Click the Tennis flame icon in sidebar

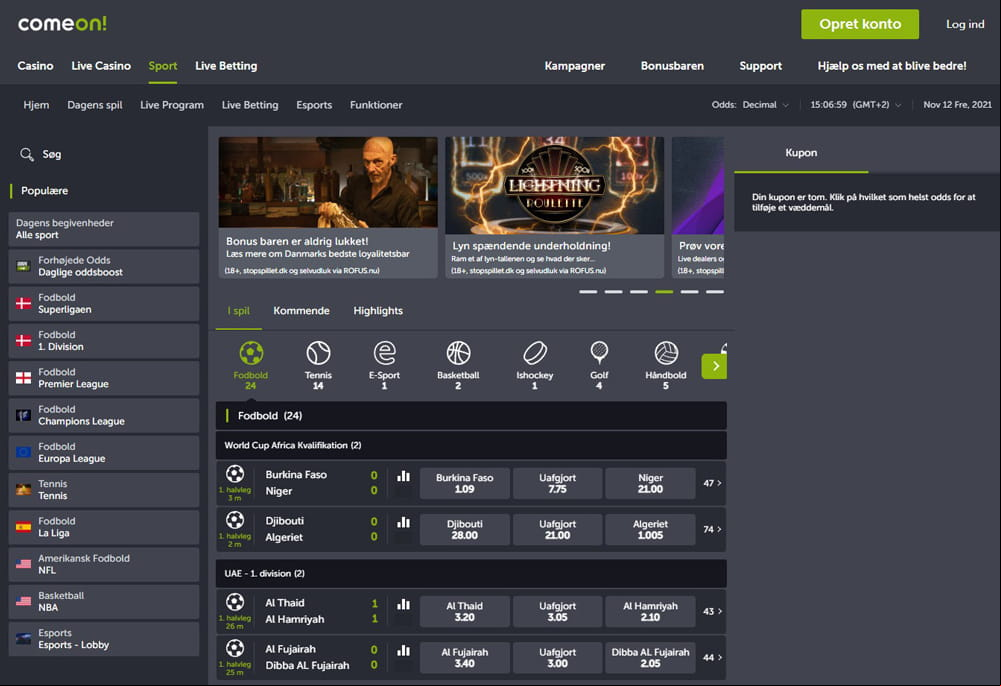[24, 490]
